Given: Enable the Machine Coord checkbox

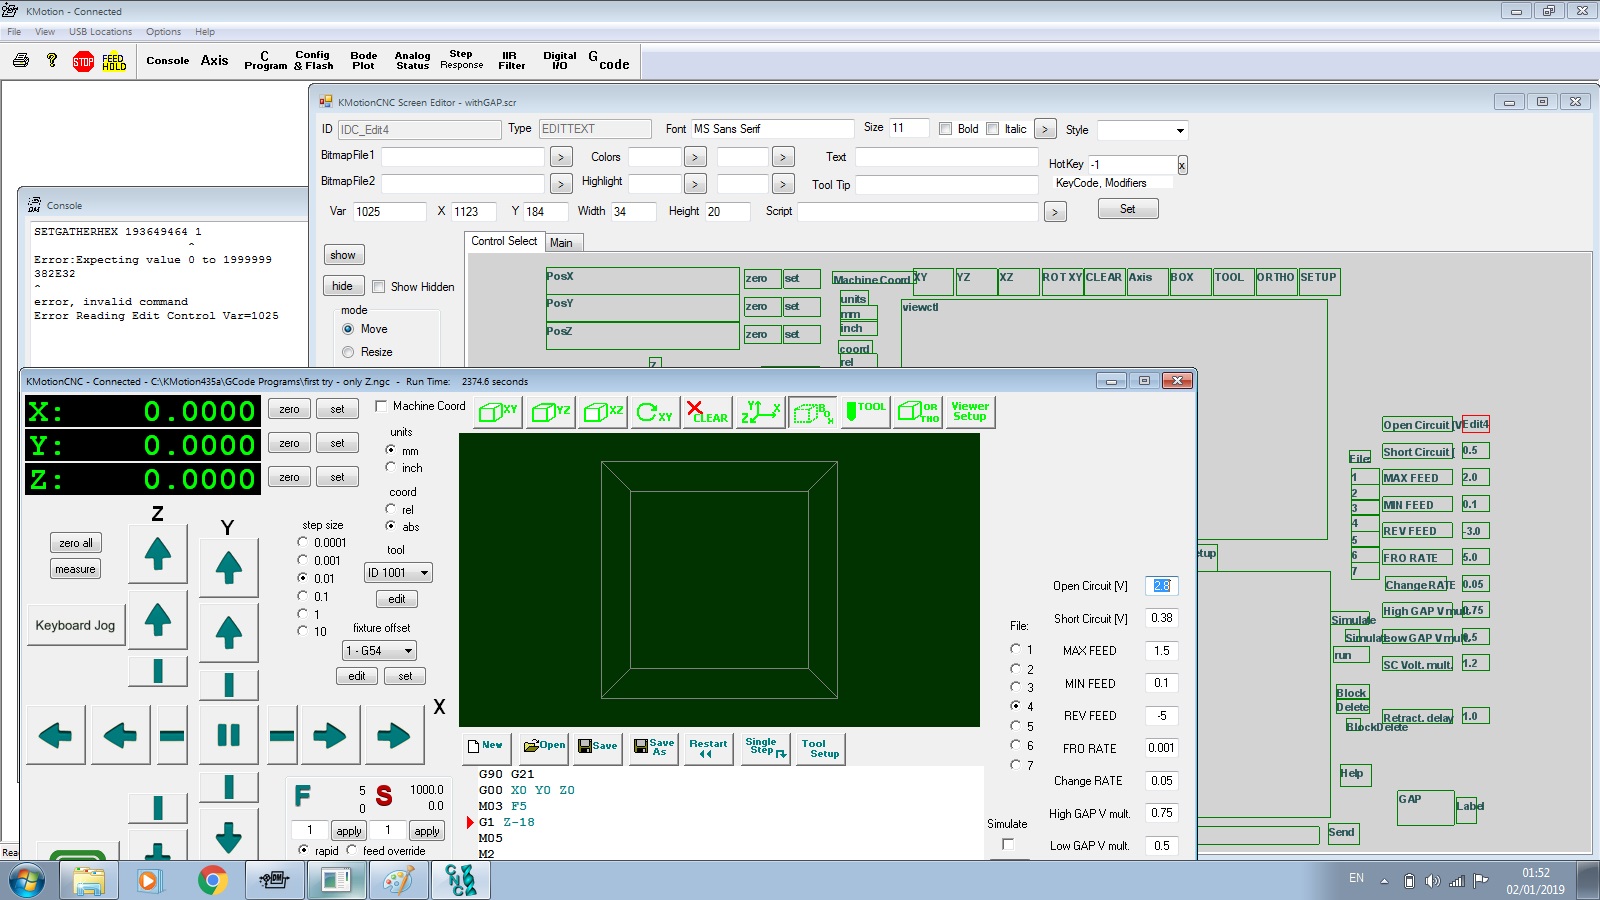Looking at the screenshot, I should (381, 406).
